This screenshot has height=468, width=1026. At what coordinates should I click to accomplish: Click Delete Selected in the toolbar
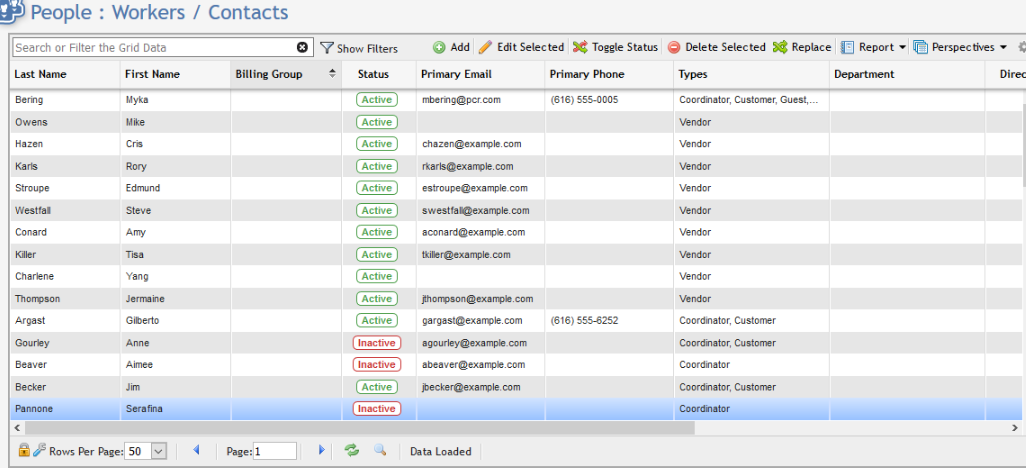[x=716, y=47]
